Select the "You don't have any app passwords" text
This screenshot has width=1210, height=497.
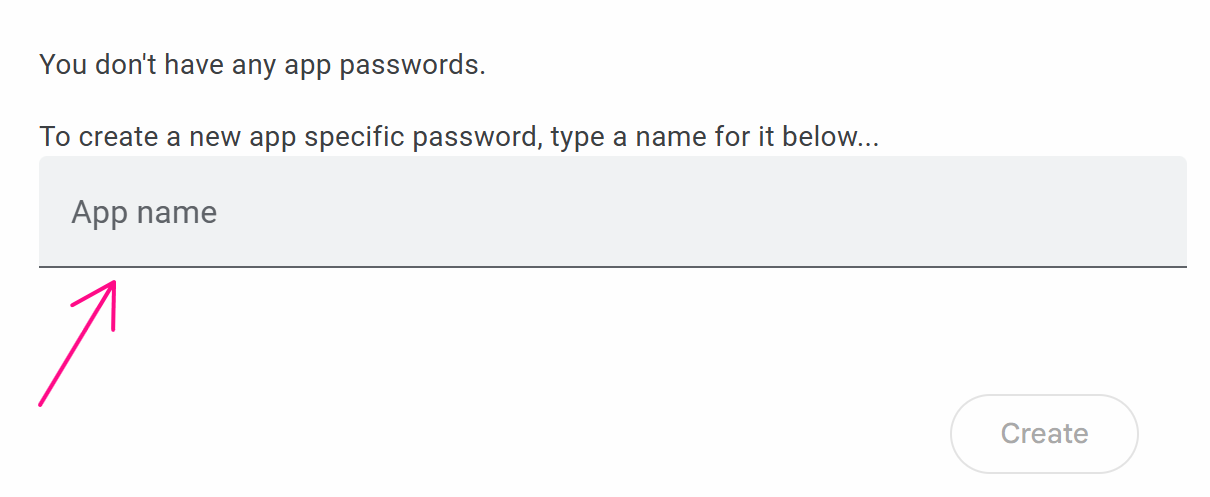coord(262,66)
